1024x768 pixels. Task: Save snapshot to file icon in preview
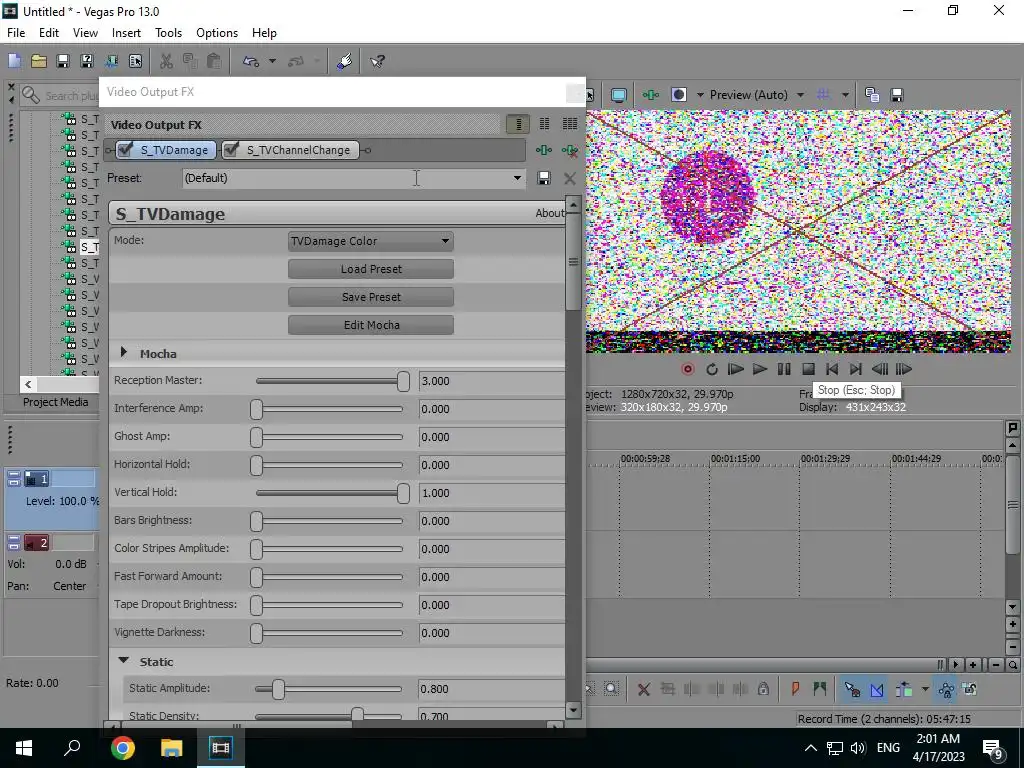click(x=897, y=95)
